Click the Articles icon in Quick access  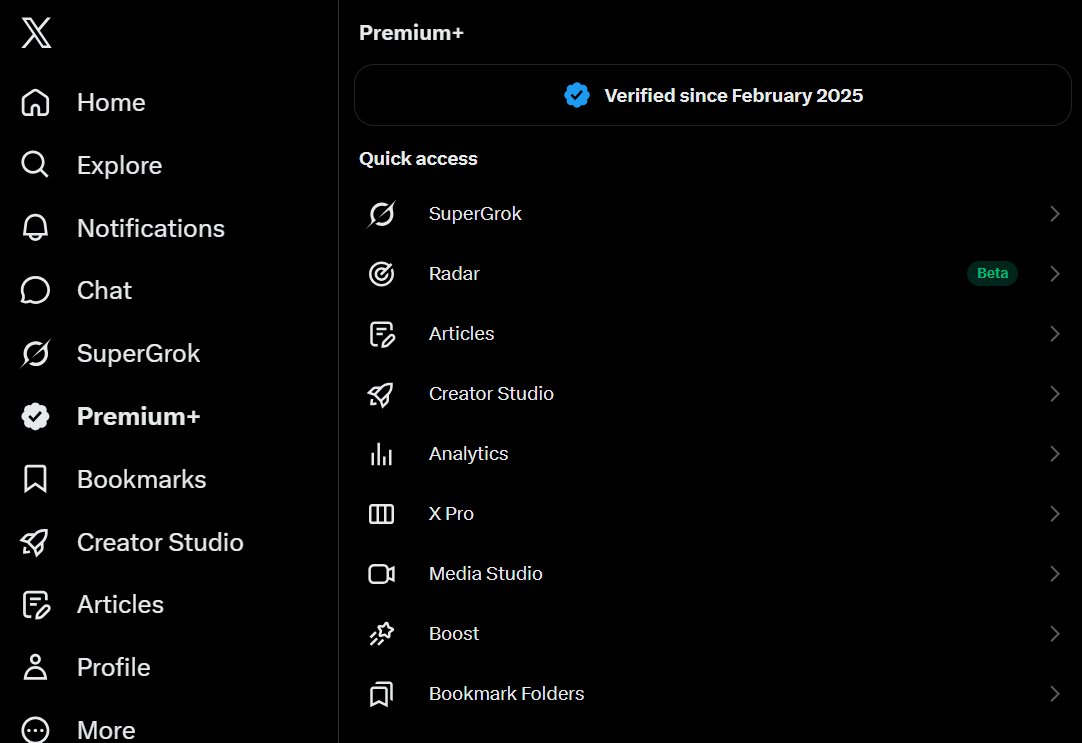point(382,334)
